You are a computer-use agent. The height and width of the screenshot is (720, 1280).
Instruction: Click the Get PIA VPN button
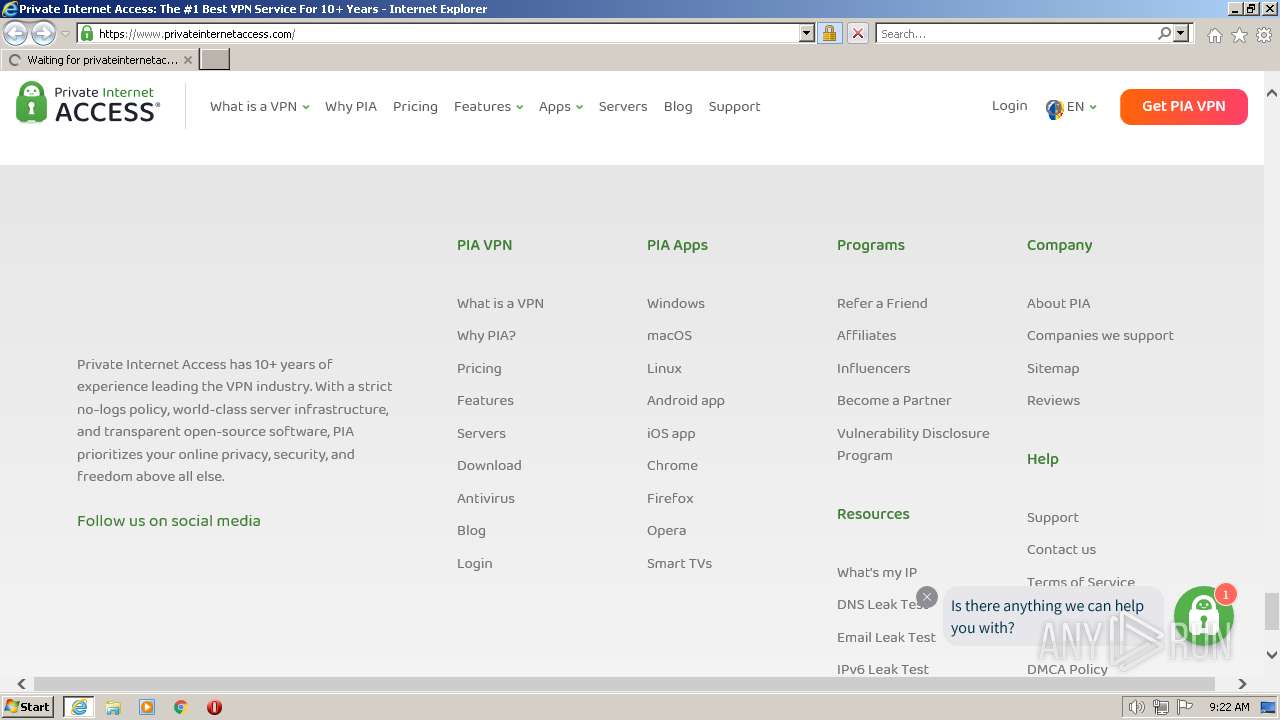1183,107
